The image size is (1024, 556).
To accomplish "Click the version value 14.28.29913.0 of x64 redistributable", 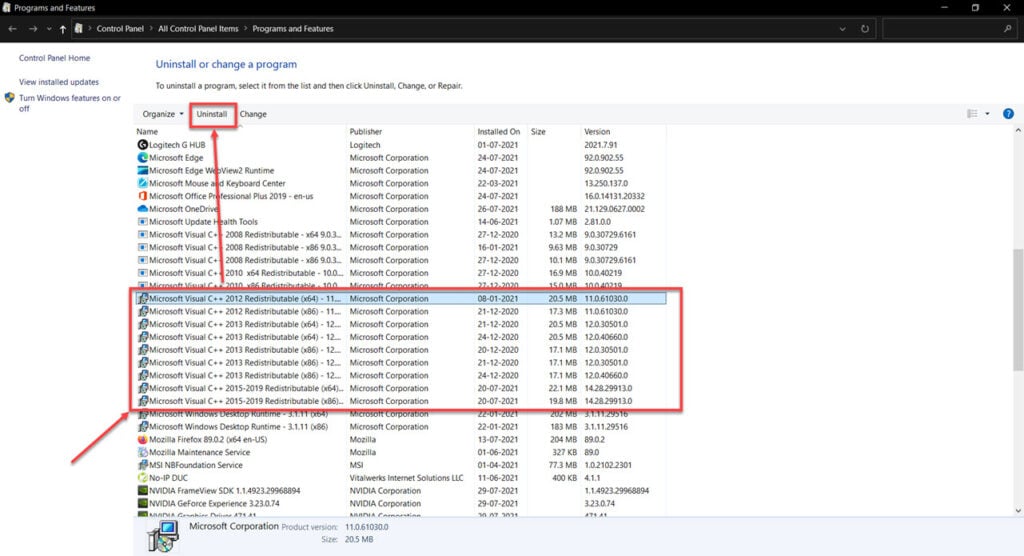I will pos(608,388).
